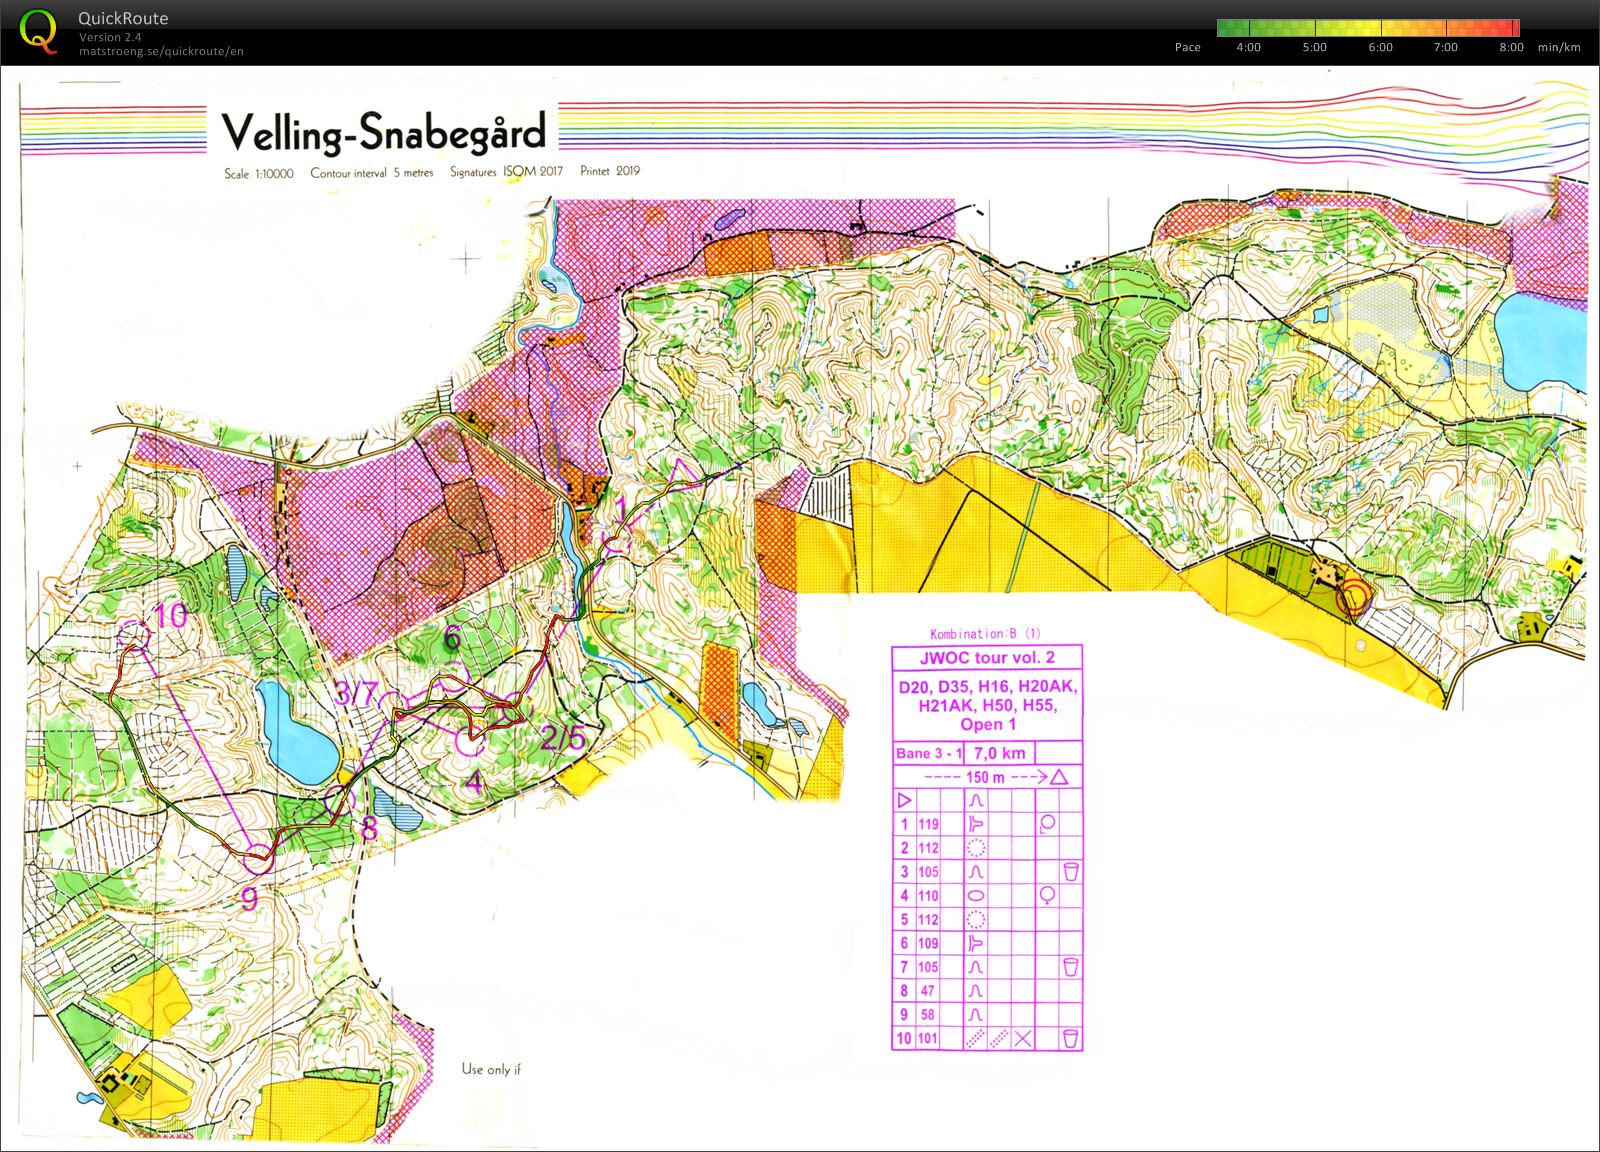The image size is (1600, 1152).
Task: Click the 'Version 2.4' text
Action: click(x=110, y=37)
